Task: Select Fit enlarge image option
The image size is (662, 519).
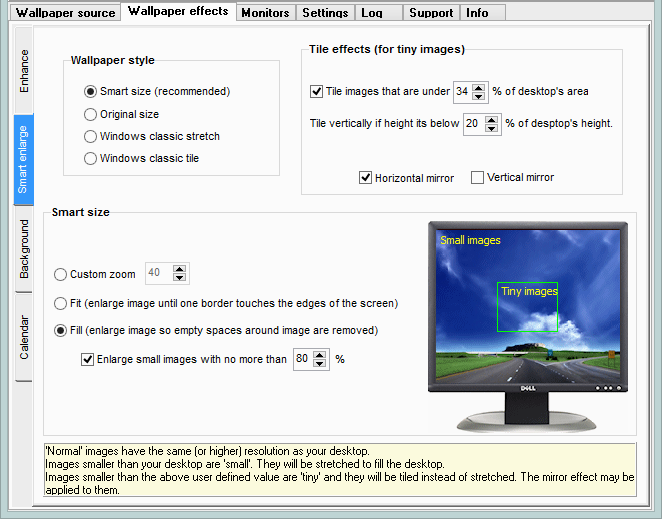Action: coord(61,303)
